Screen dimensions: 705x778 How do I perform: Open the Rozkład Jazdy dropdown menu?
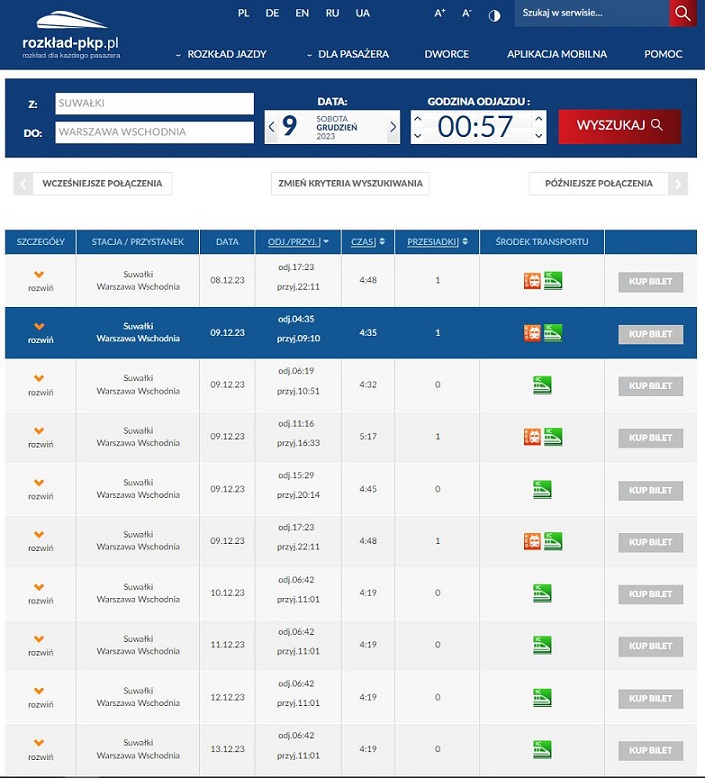(x=221, y=54)
